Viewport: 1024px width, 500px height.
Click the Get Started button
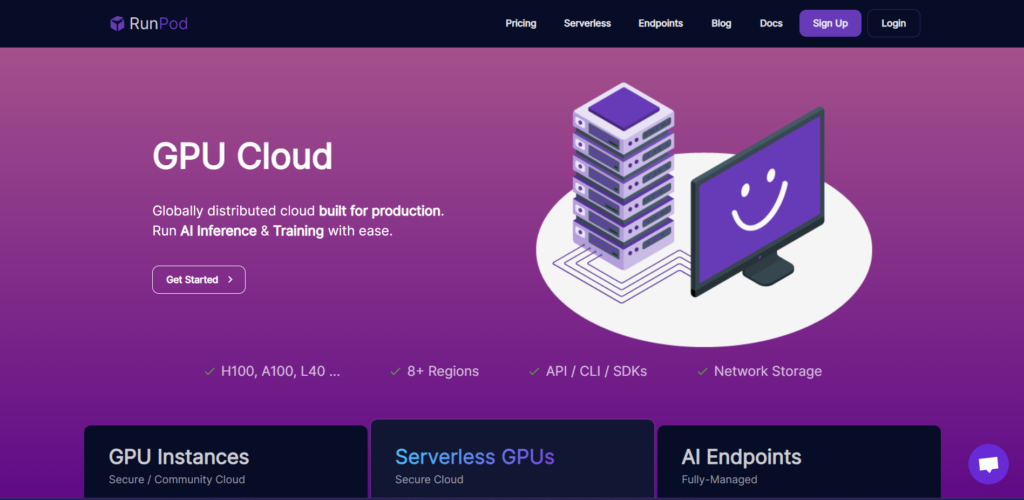[x=199, y=279]
